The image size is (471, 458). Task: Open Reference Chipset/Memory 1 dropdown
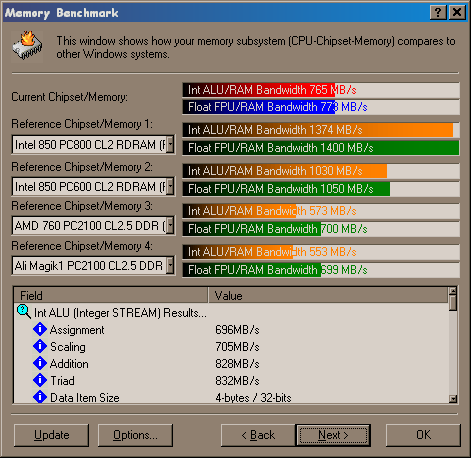click(170, 144)
